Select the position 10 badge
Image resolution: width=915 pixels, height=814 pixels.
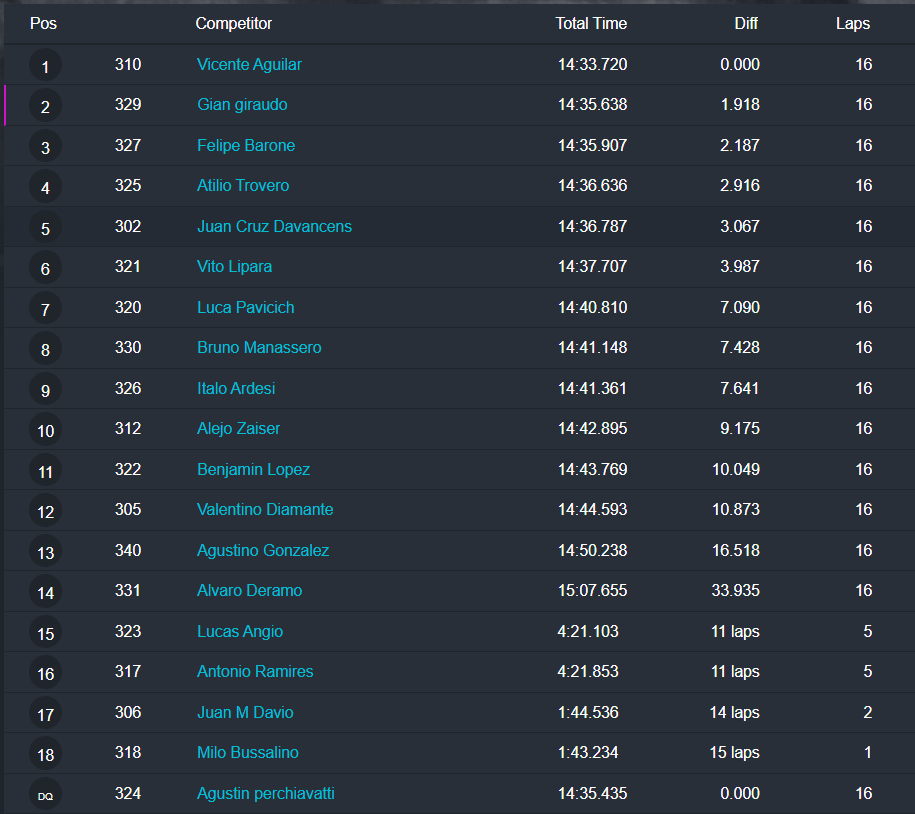45,431
